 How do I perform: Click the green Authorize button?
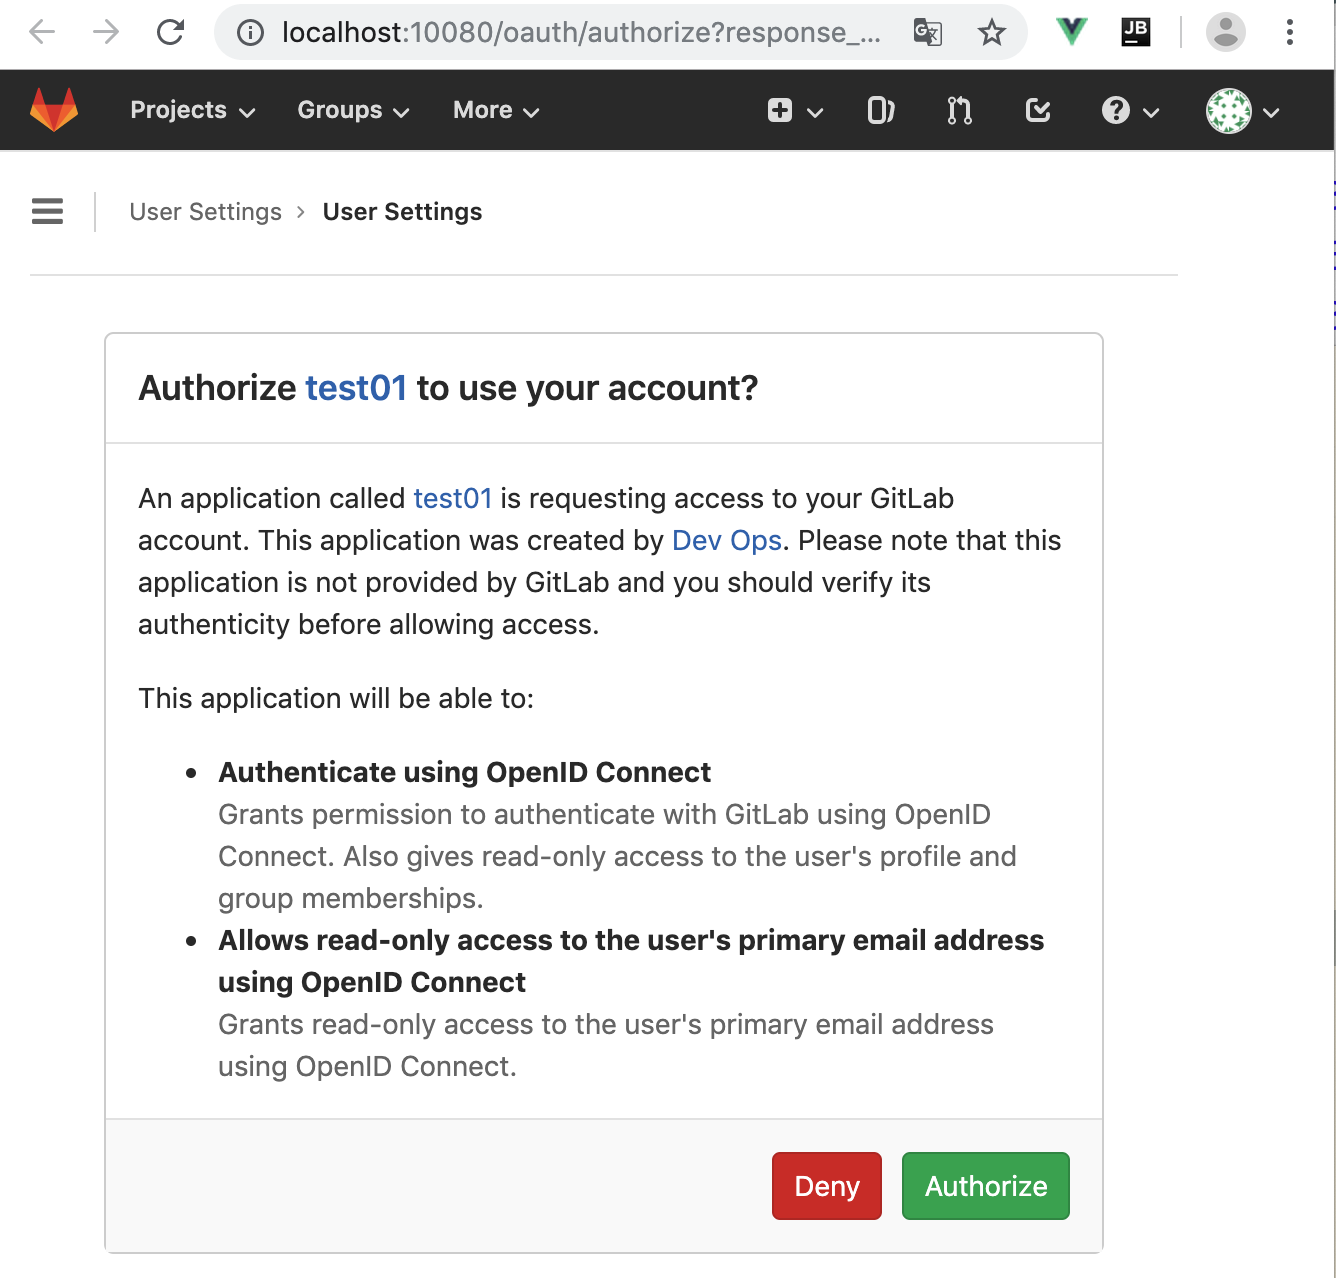[x=986, y=1186]
